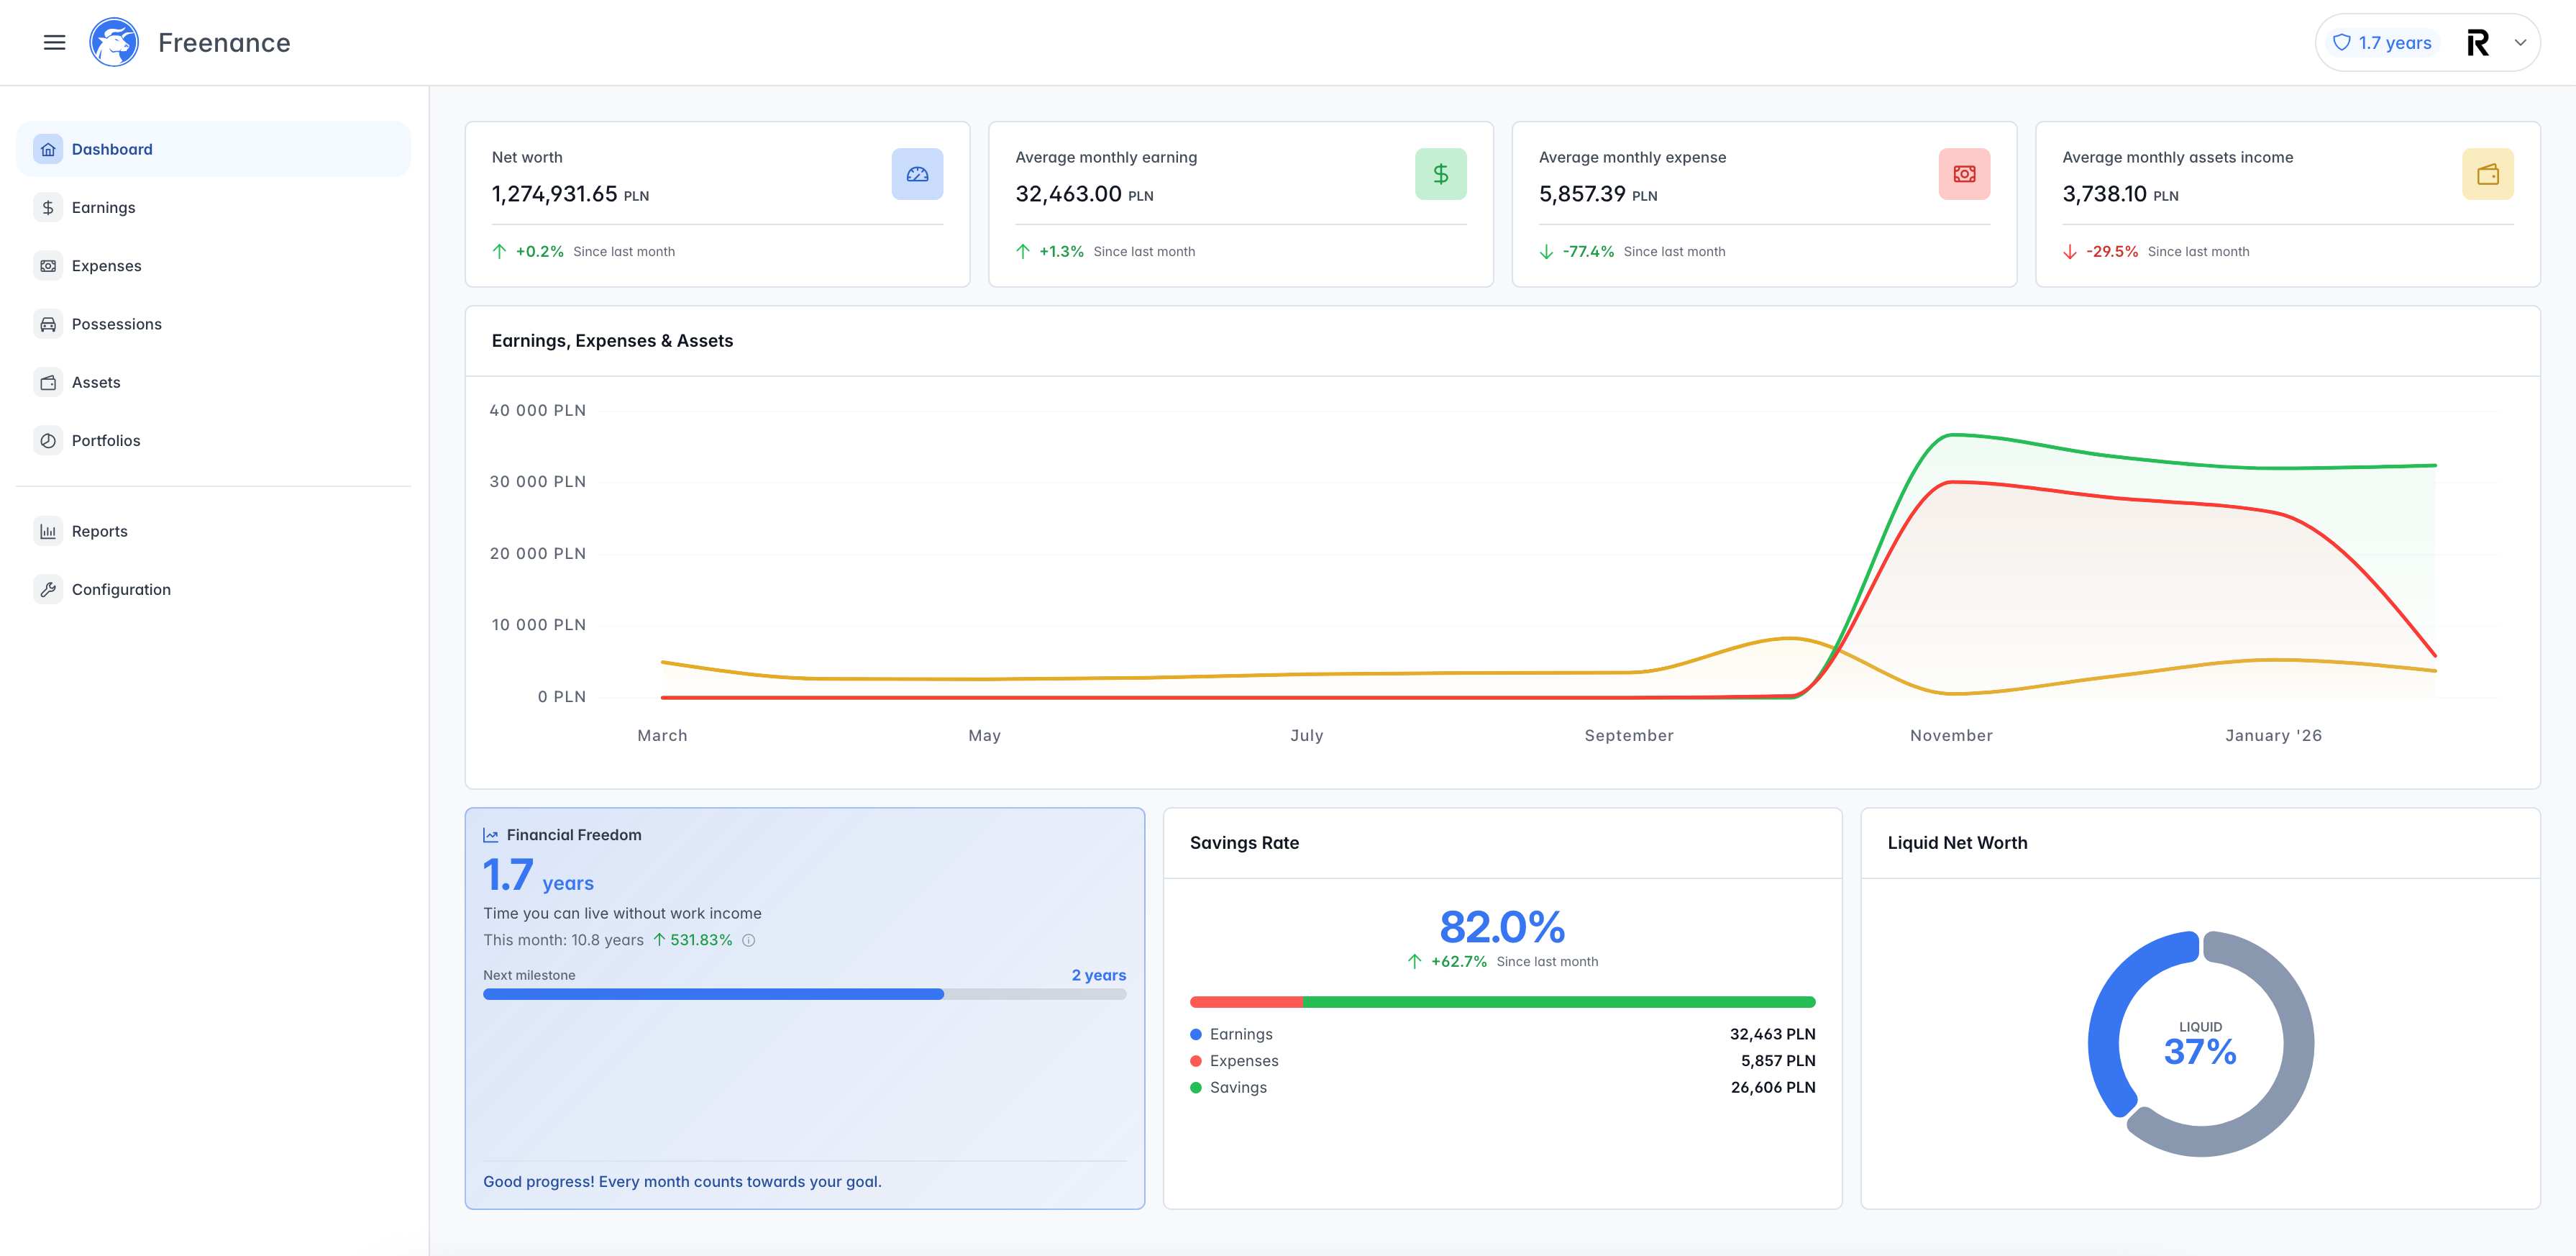Open Possessions in the sidebar
The height and width of the screenshot is (1256, 2576).
pos(116,324)
